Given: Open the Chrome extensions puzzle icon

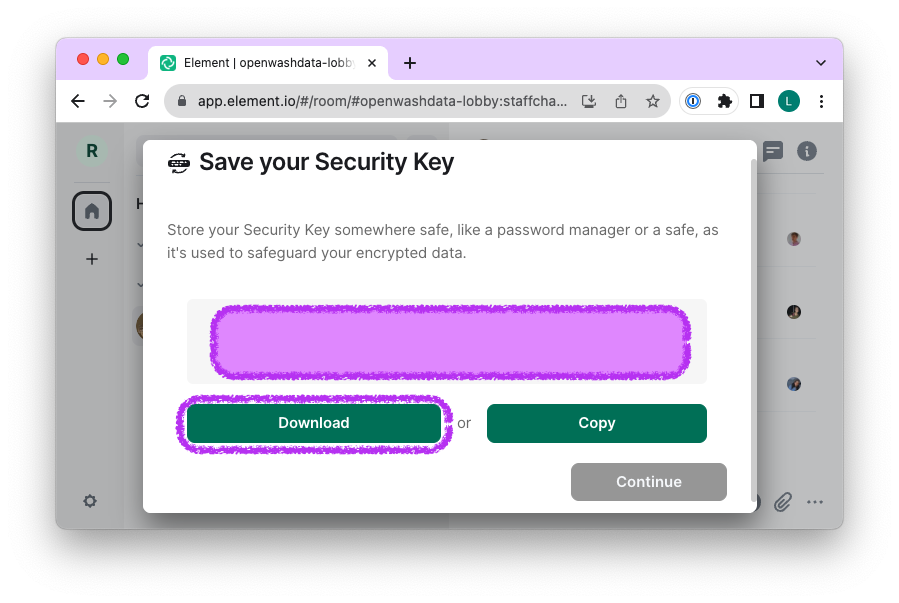Looking at the screenshot, I should click(725, 101).
